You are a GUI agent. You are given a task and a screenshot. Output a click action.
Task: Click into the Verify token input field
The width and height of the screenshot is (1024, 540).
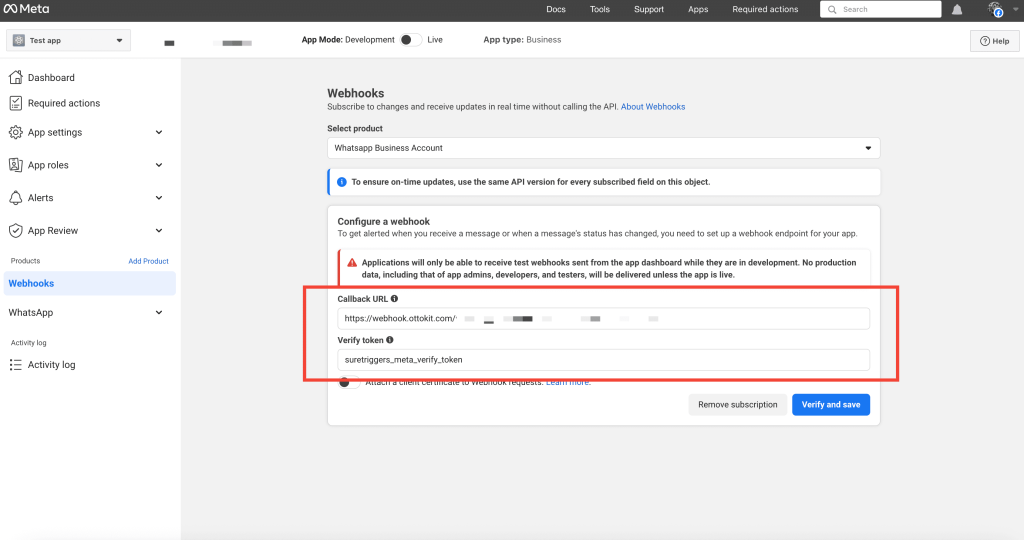pyautogui.click(x=603, y=360)
